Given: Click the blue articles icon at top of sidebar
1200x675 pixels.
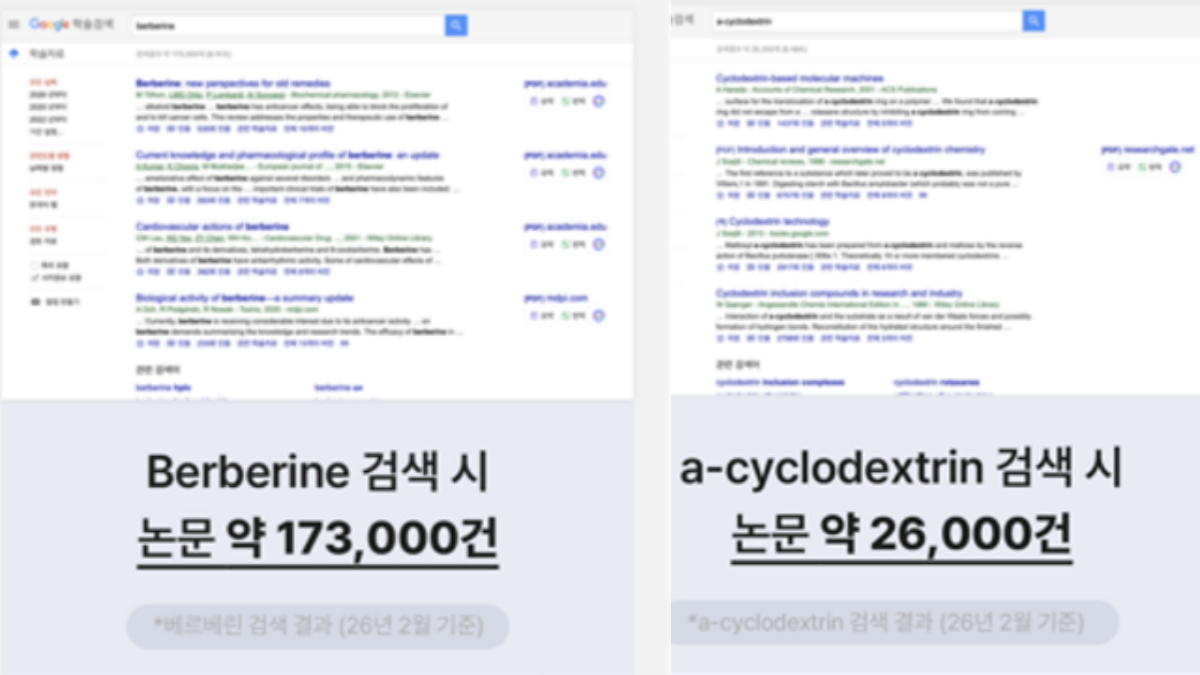Looking at the screenshot, I should click(14, 54).
